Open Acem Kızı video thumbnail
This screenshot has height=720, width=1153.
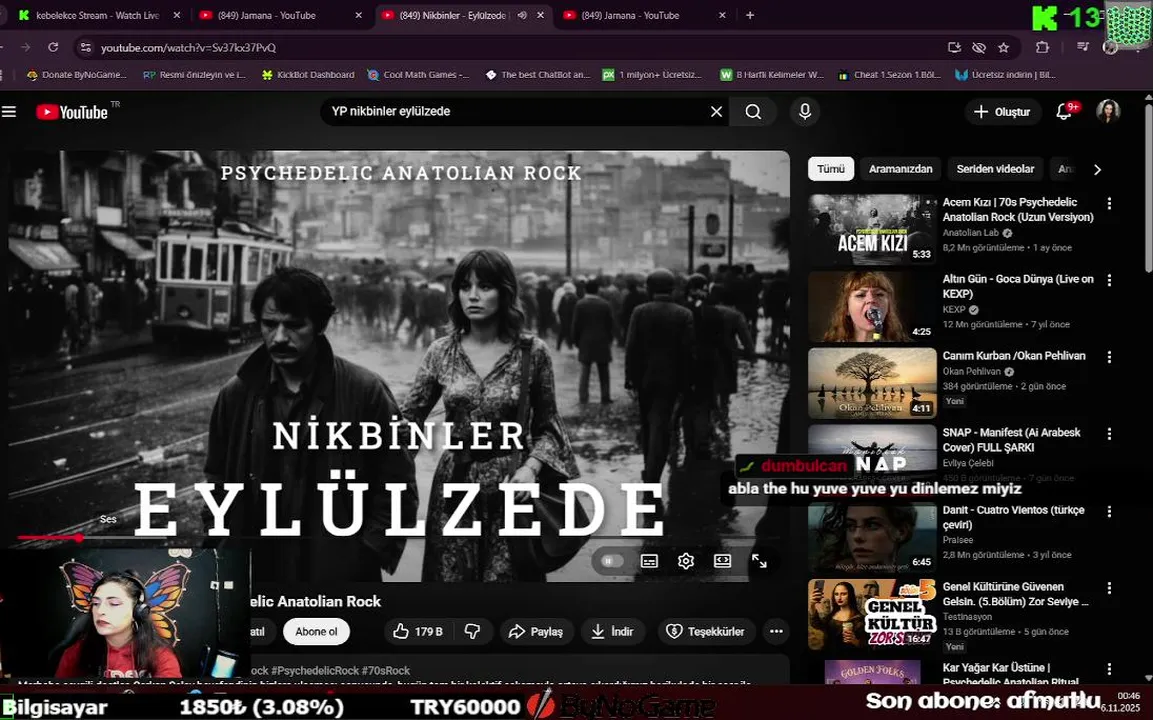click(x=872, y=229)
